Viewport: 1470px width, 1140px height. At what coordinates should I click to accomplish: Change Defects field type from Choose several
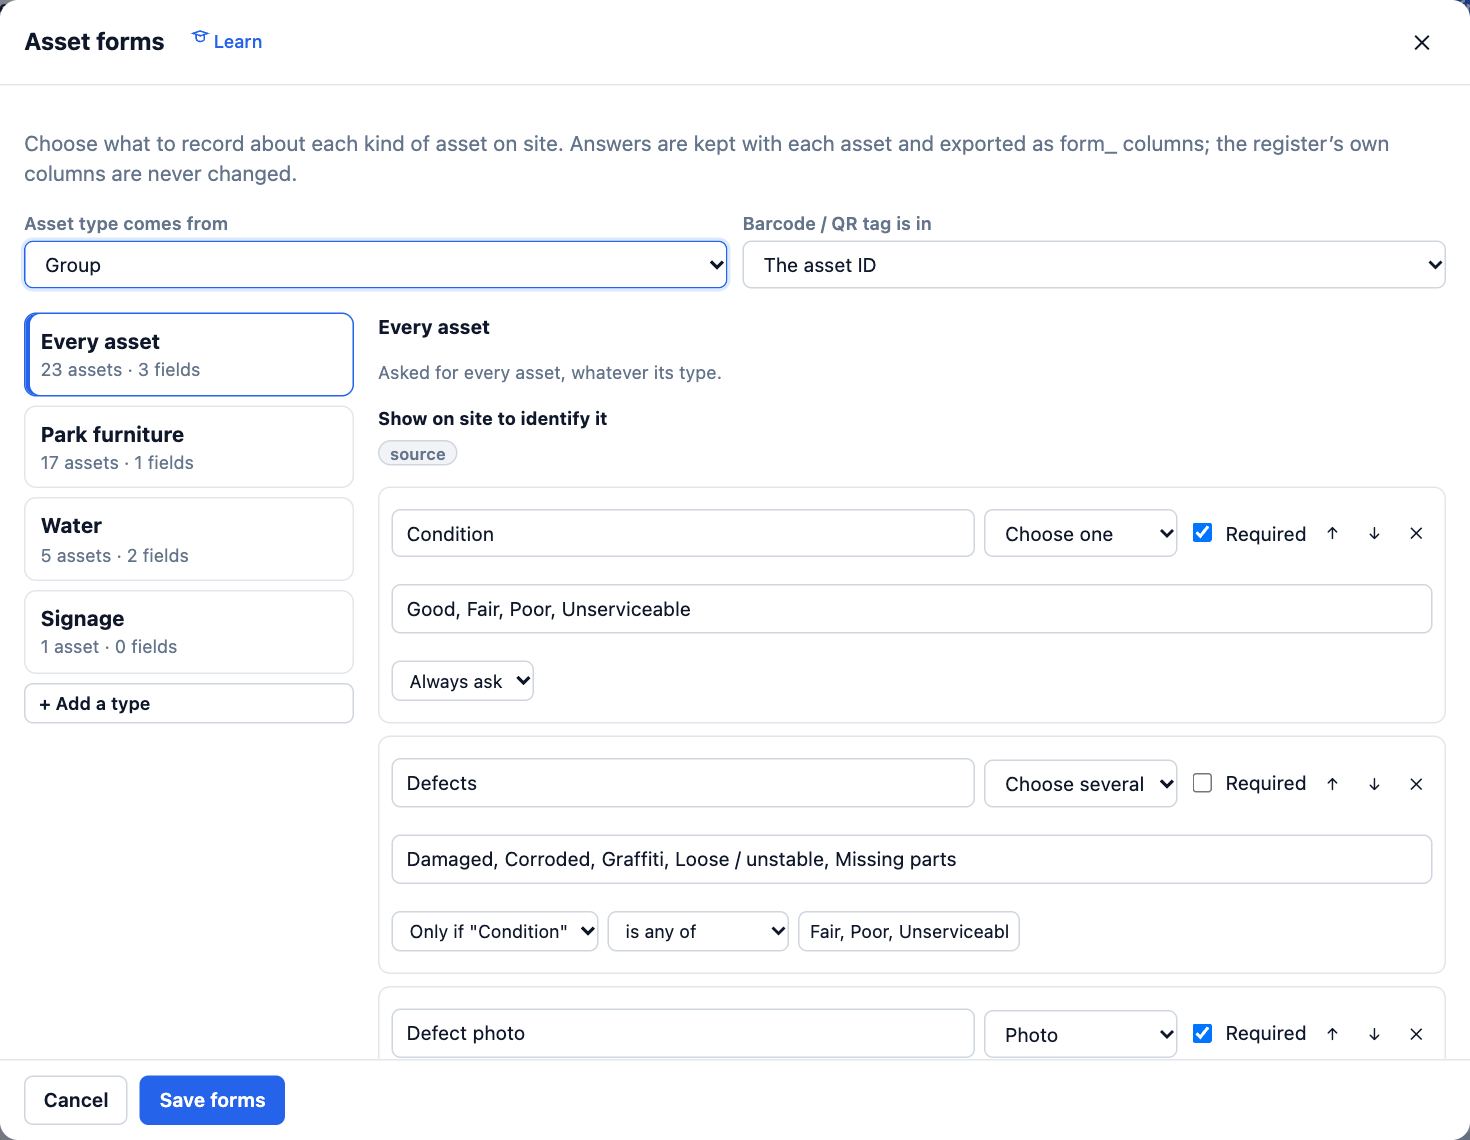[1081, 784]
